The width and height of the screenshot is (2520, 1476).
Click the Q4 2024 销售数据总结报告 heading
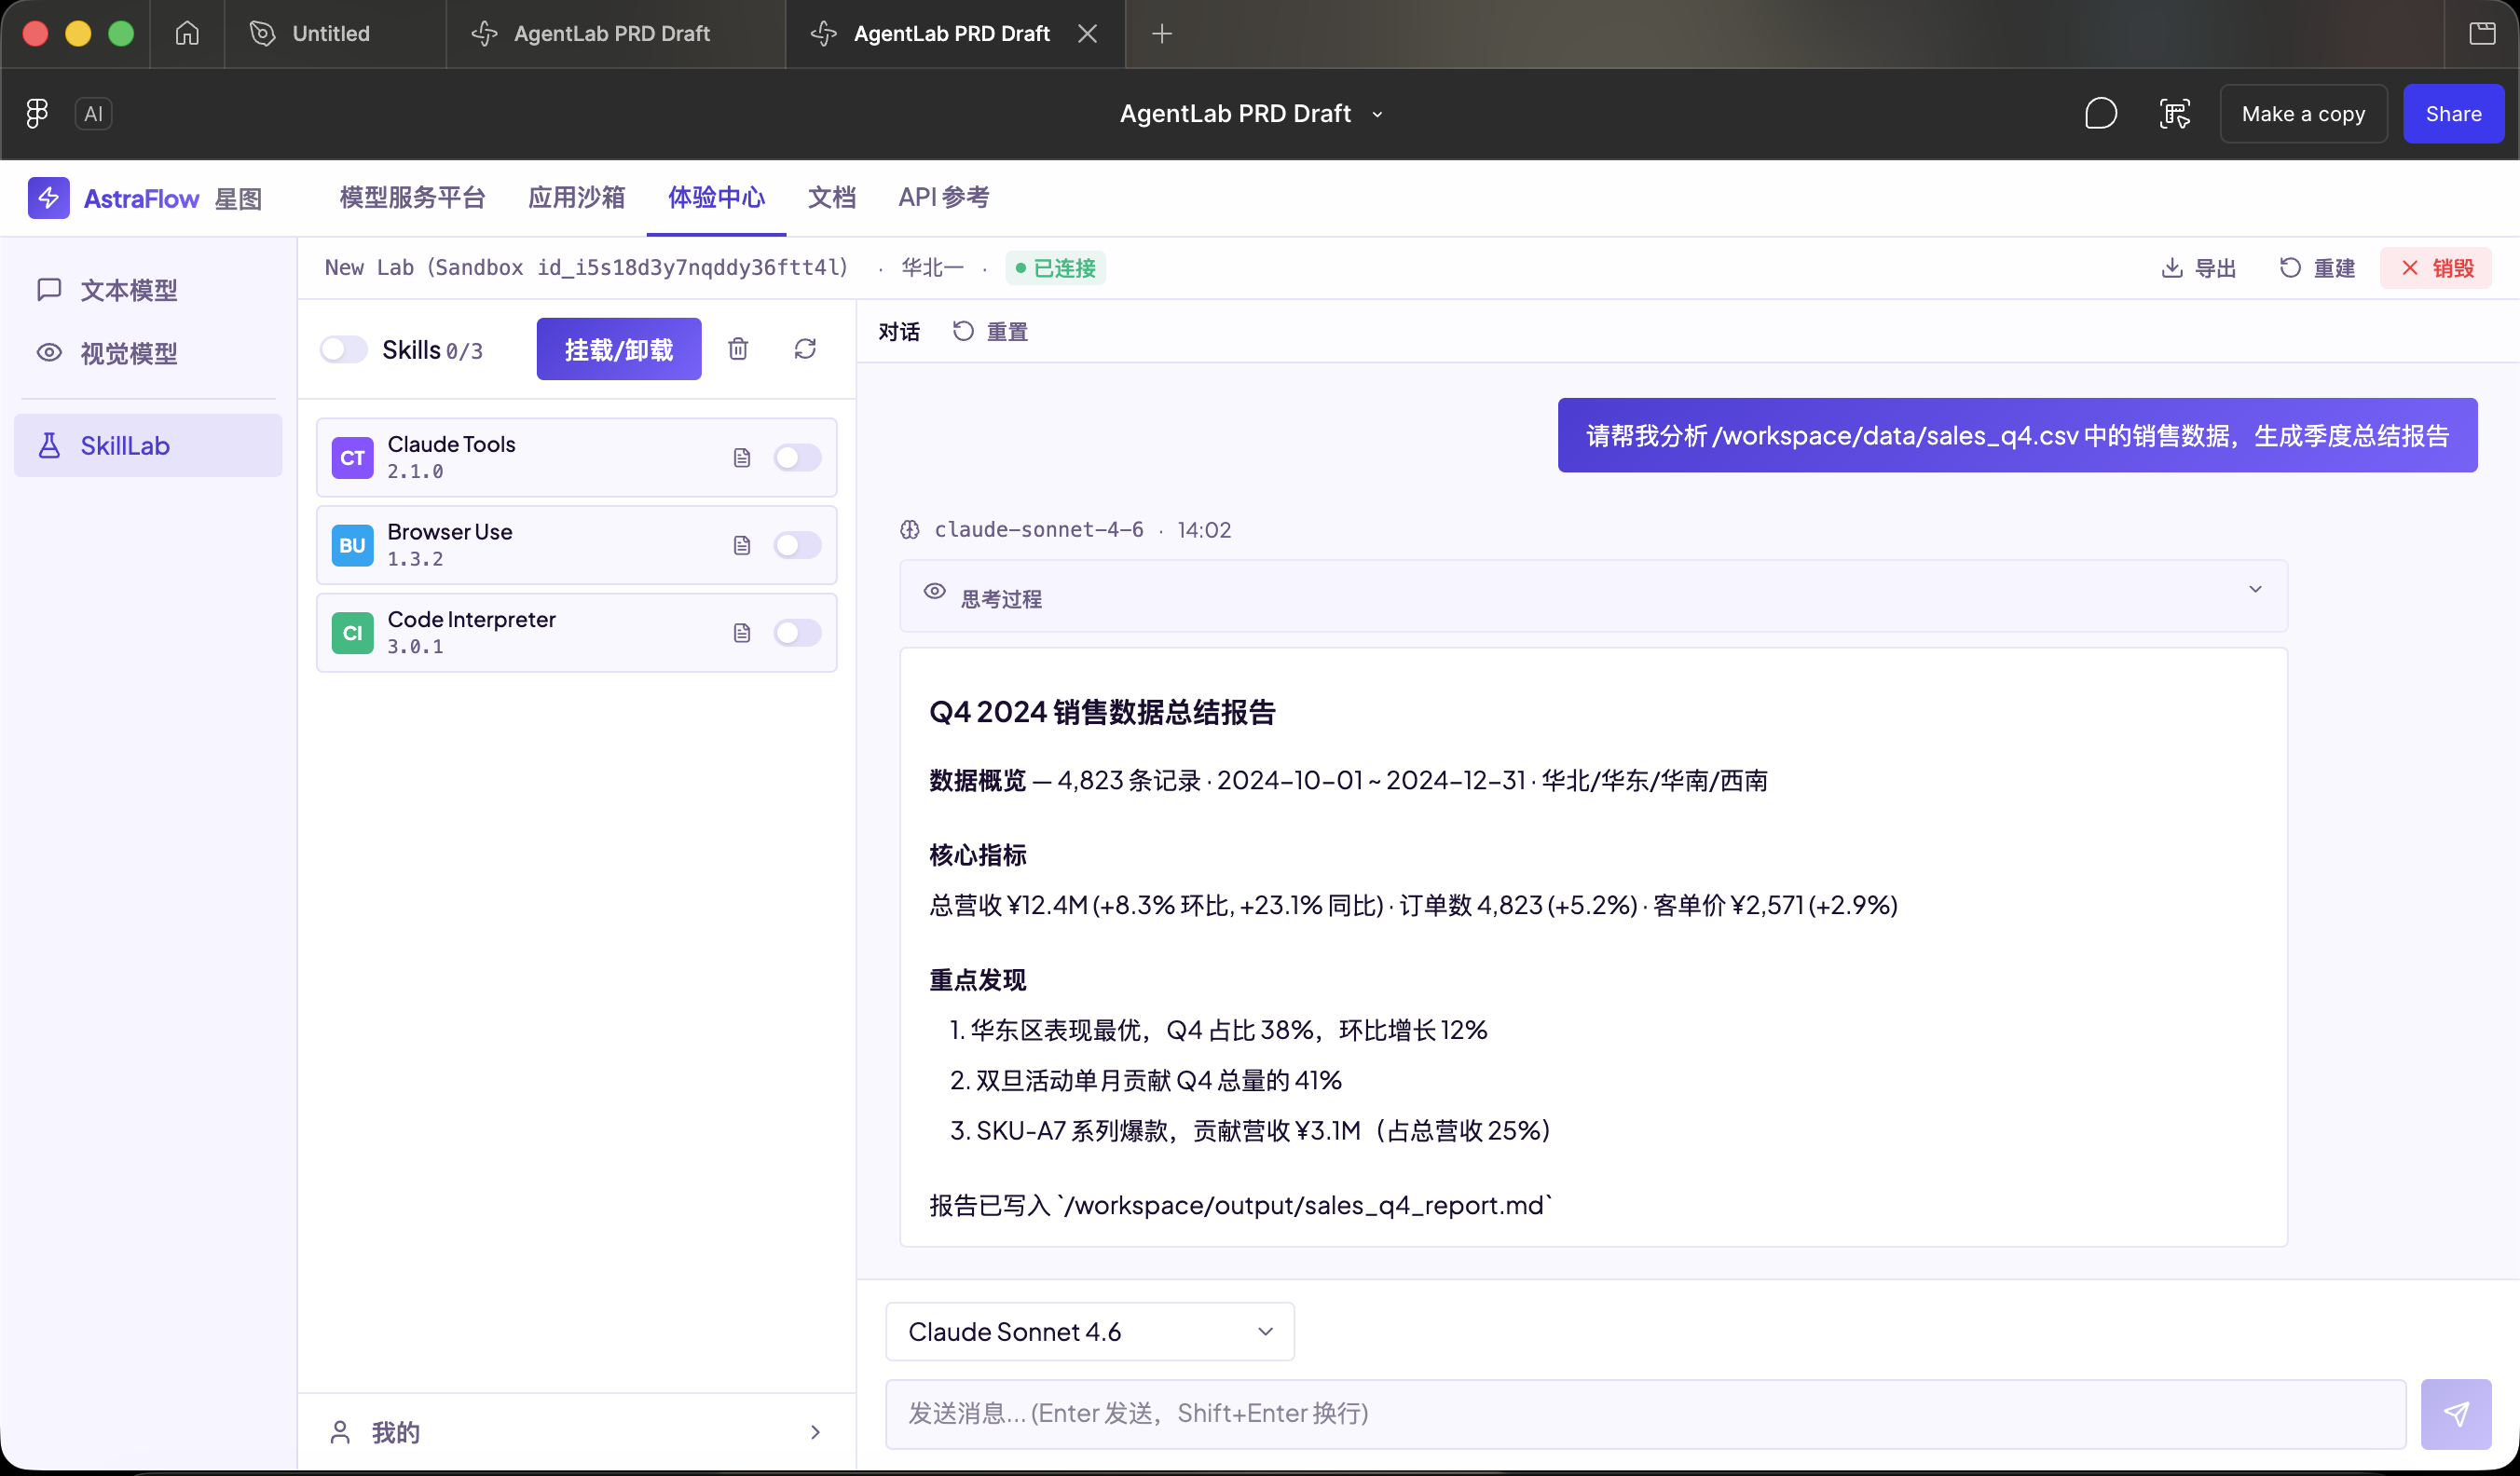pos(1102,713)
